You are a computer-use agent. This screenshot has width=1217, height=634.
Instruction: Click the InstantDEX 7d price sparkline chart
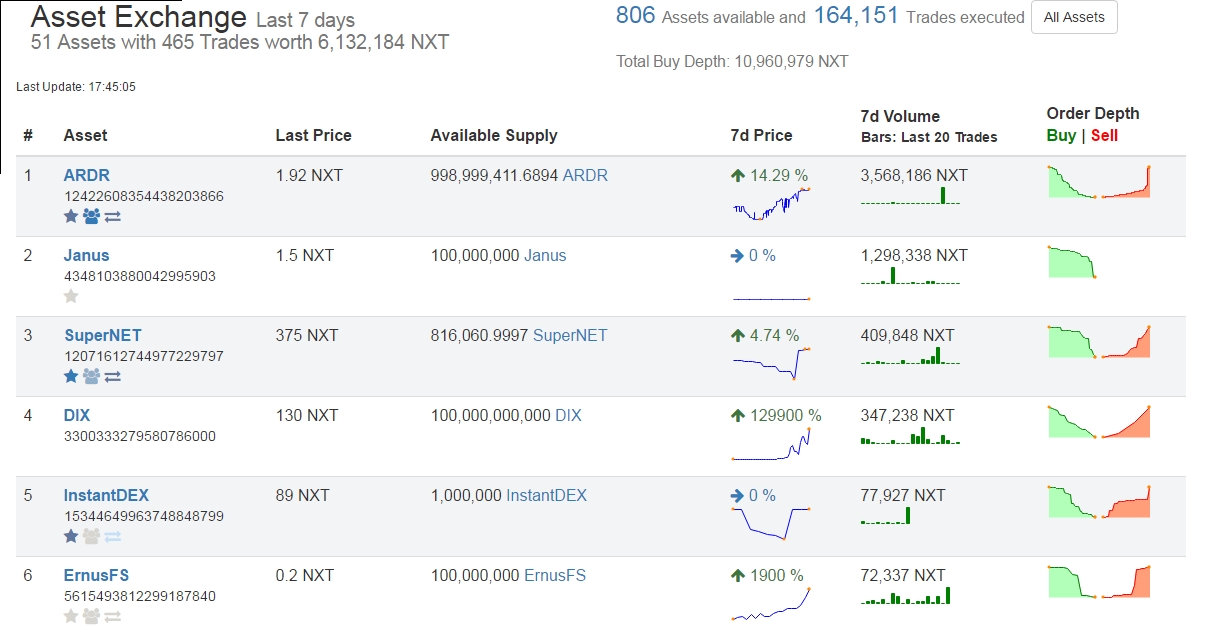(771, 523)
